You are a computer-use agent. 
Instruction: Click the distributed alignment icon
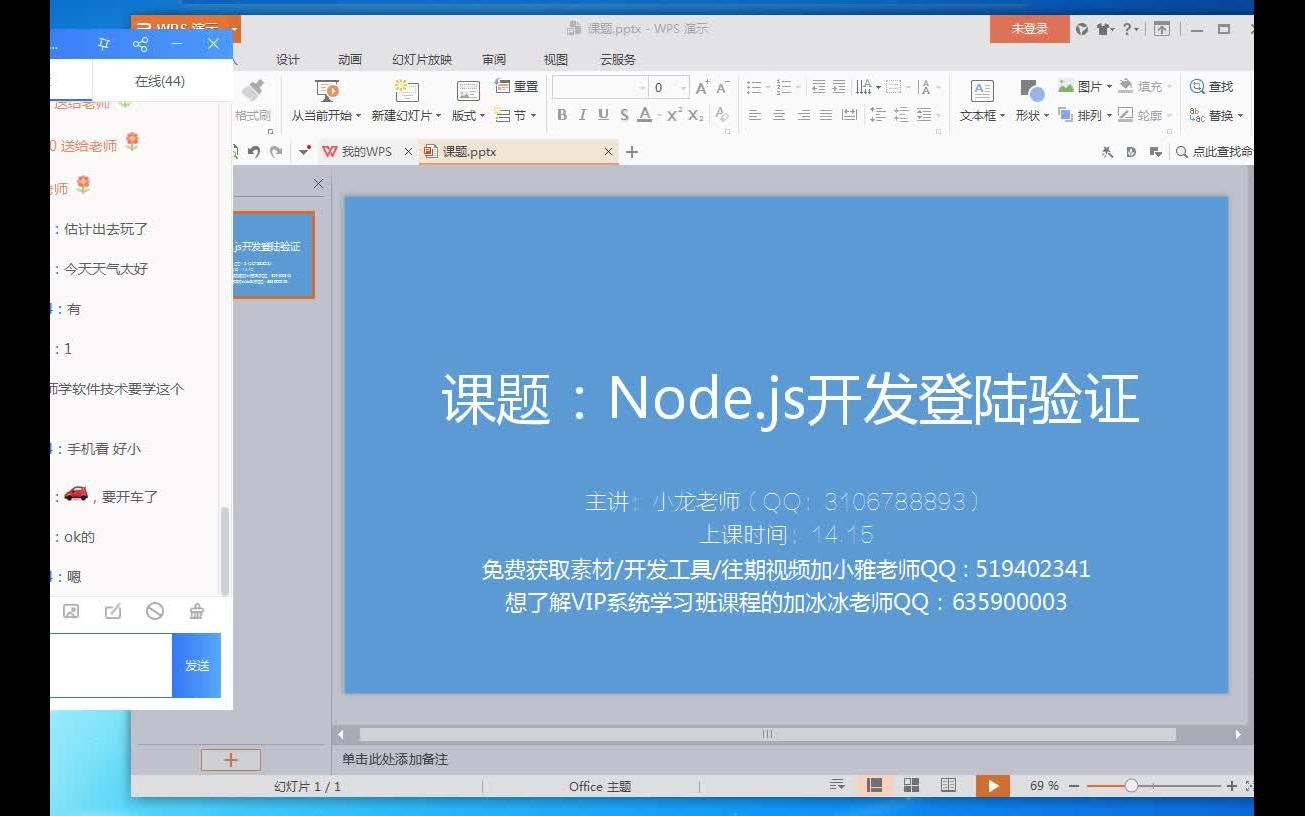(849, 115)
